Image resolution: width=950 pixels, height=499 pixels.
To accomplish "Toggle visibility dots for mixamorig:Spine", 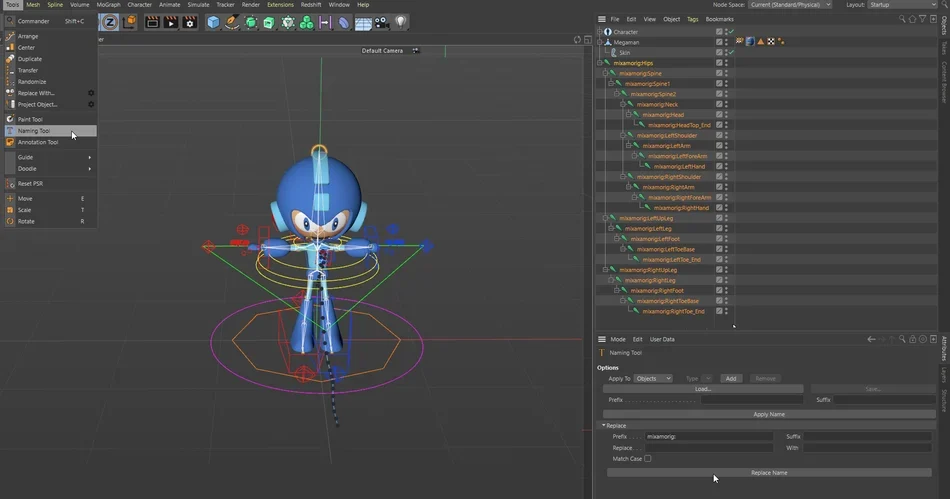I will pyautogui.click(x=726, y=73).
